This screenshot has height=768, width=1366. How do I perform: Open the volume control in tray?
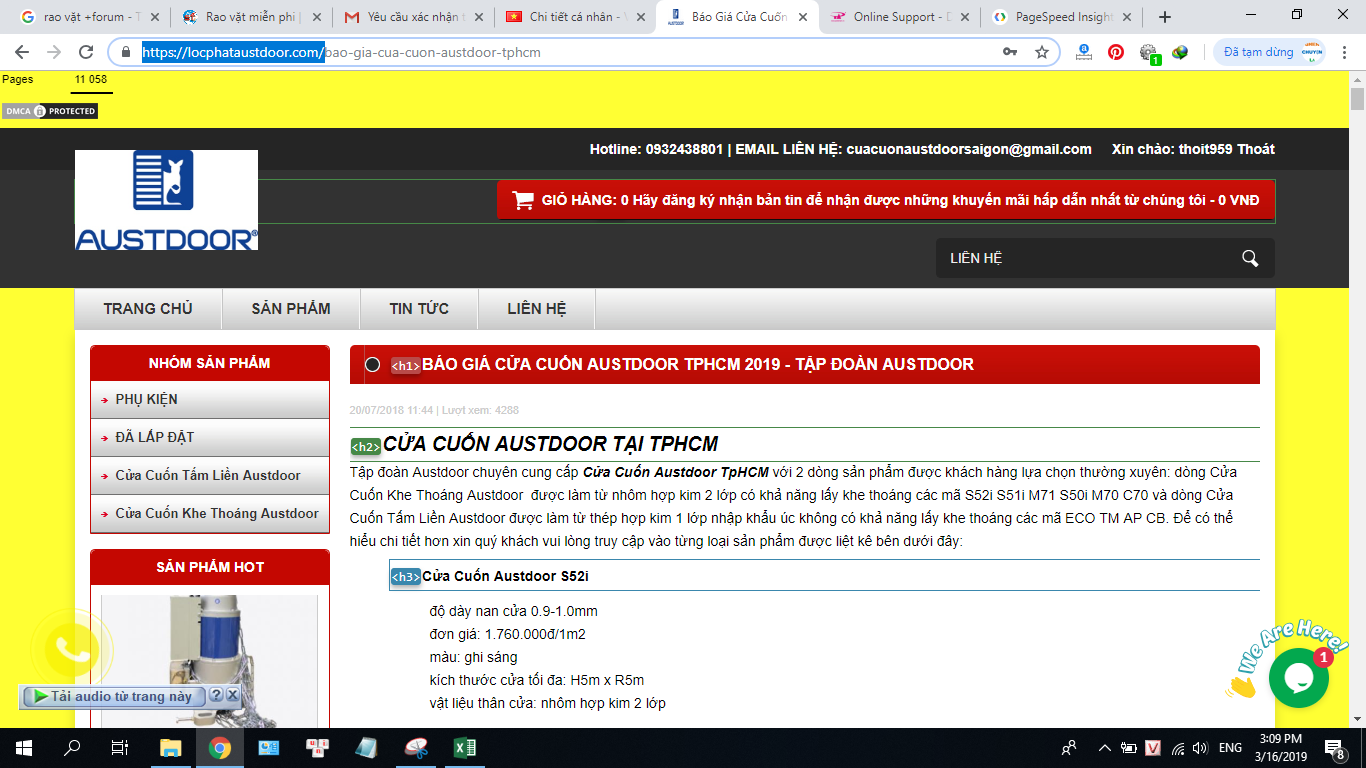[x=1200, y=748]
